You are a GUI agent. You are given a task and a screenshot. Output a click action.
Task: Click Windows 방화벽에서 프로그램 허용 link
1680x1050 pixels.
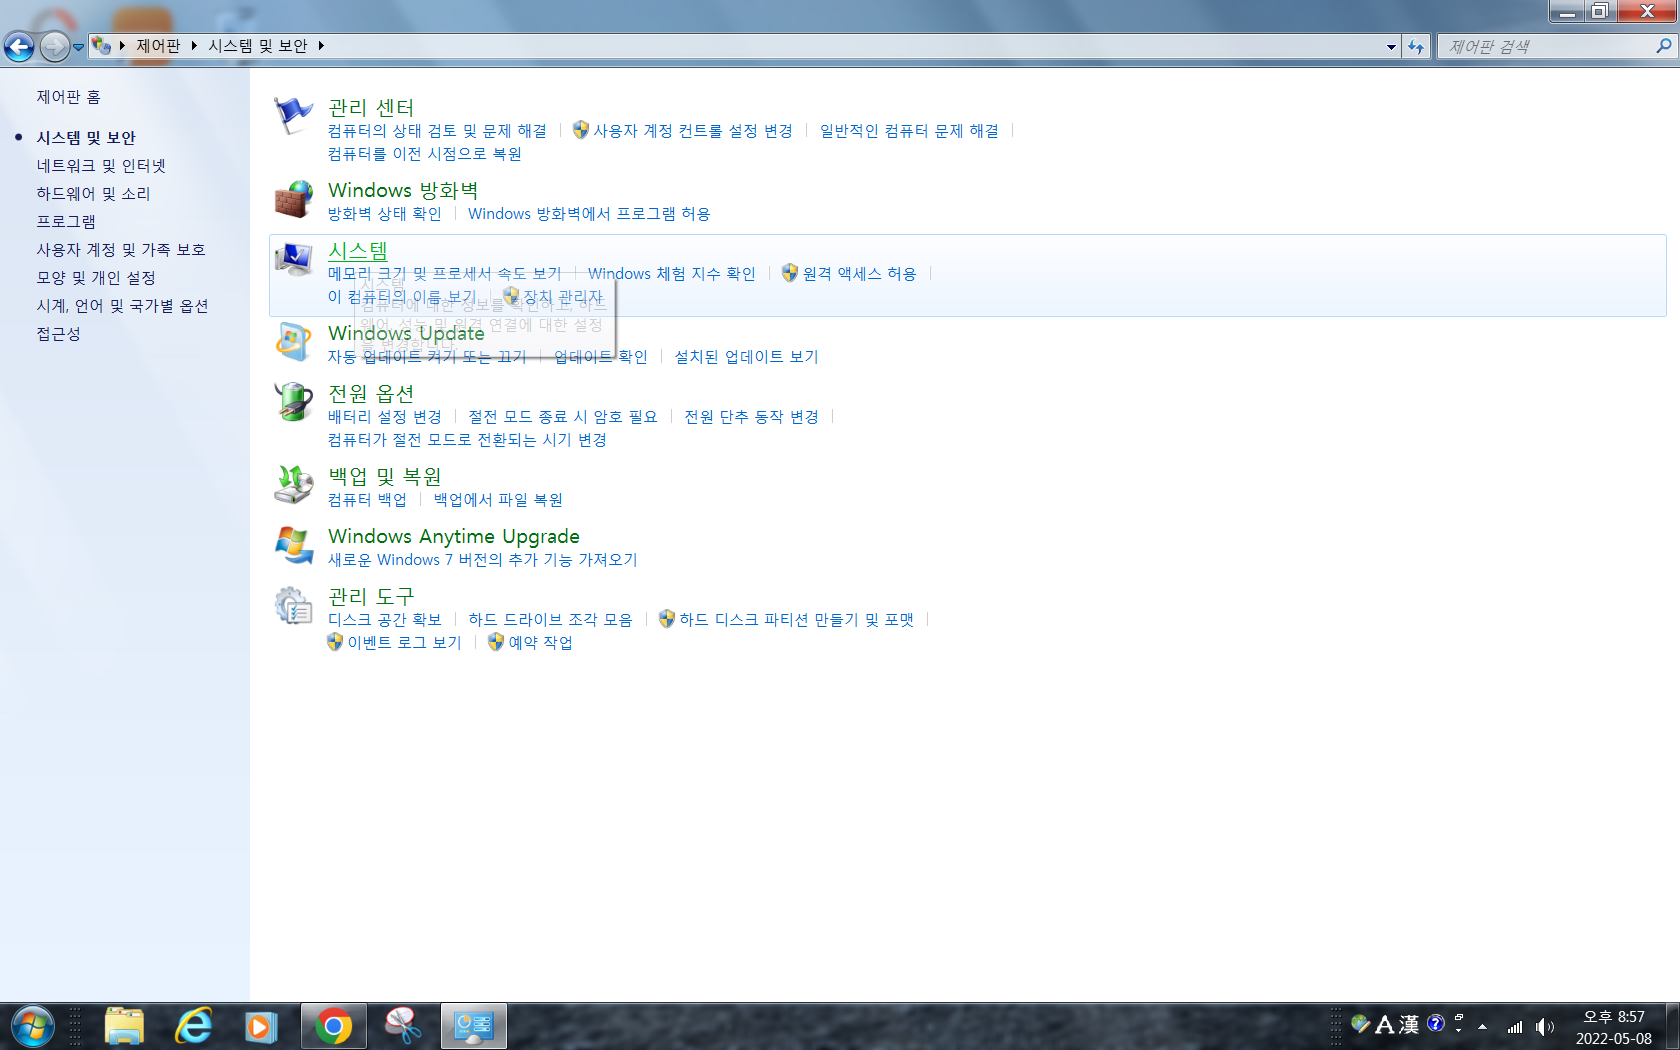(x=589, y=214)
